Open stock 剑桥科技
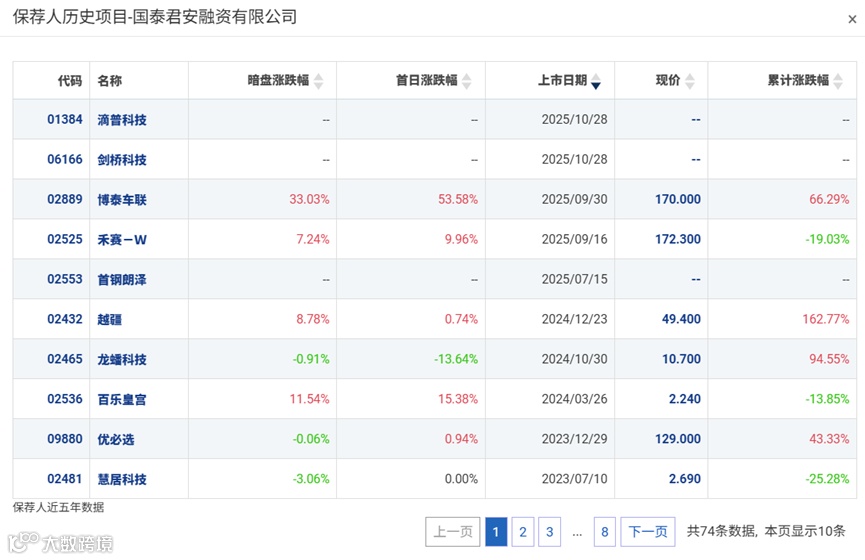Screen dimensions: 865x560 pyautogui.click(x=122, y=160)
